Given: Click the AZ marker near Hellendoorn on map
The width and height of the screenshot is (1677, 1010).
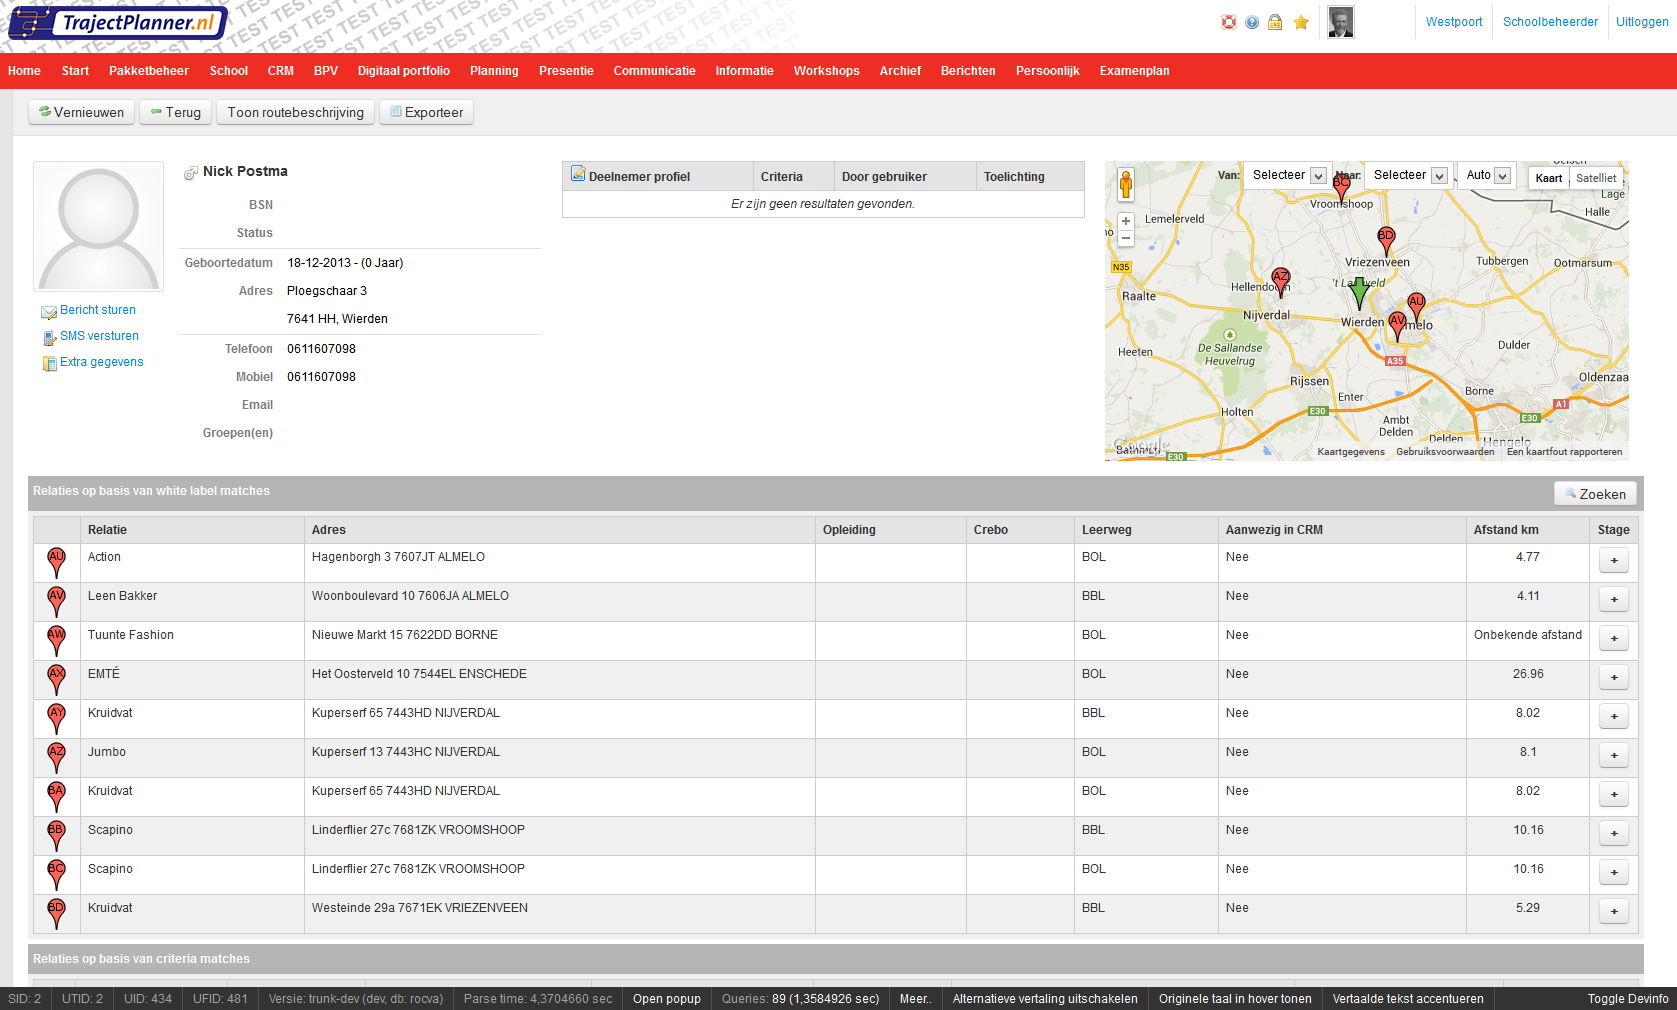Looking at the screenshot, I should (x=1280, y=283).
